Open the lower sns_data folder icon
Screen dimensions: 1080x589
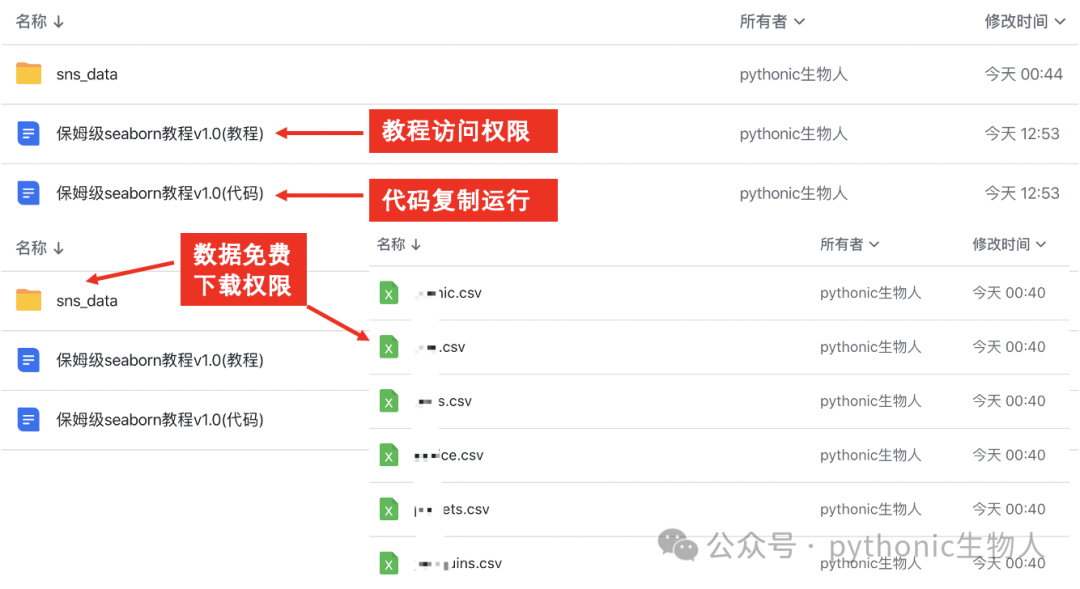tap(28, 300)
